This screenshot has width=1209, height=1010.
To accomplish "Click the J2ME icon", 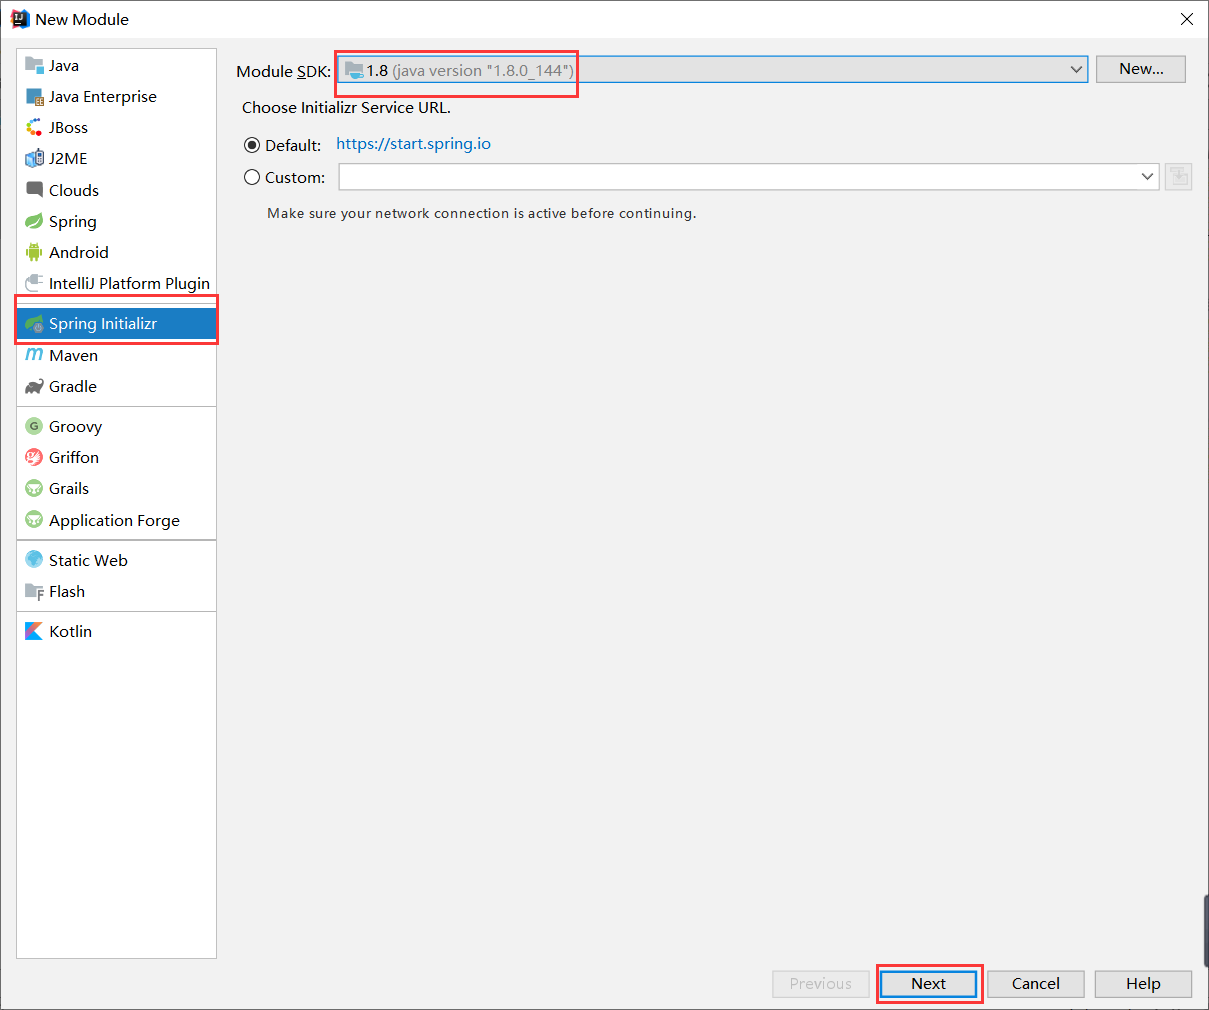I will pyautogui.click(x=34, y=159).
